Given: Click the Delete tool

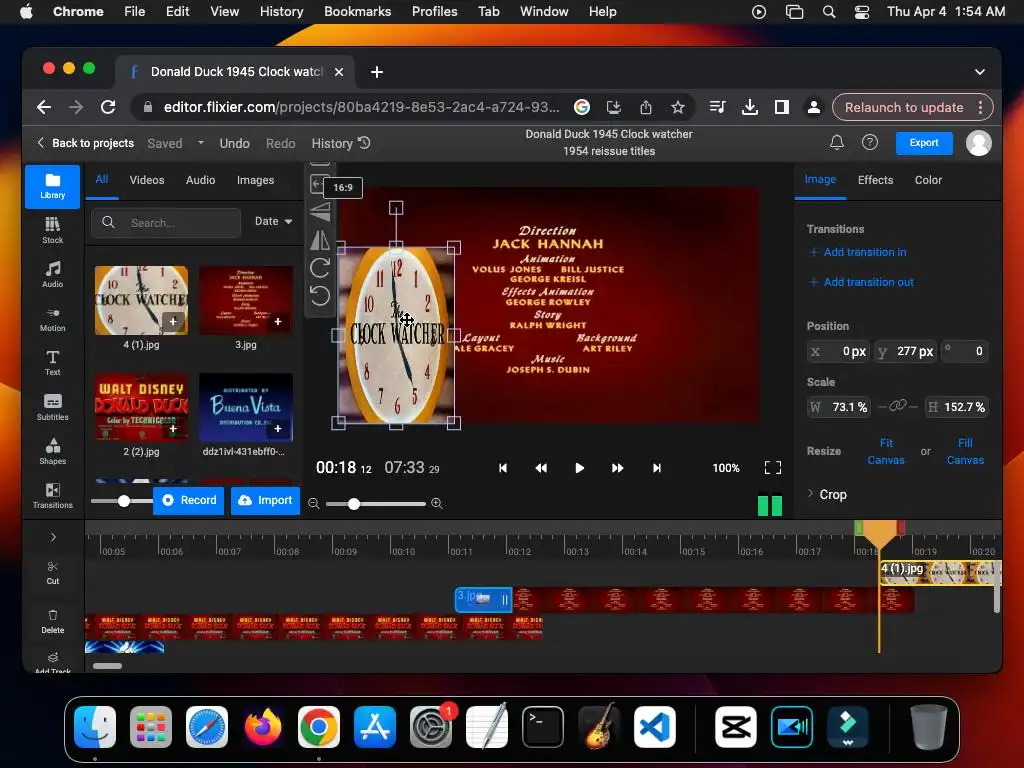Looking at the screenshot, I should pos(52,621).
